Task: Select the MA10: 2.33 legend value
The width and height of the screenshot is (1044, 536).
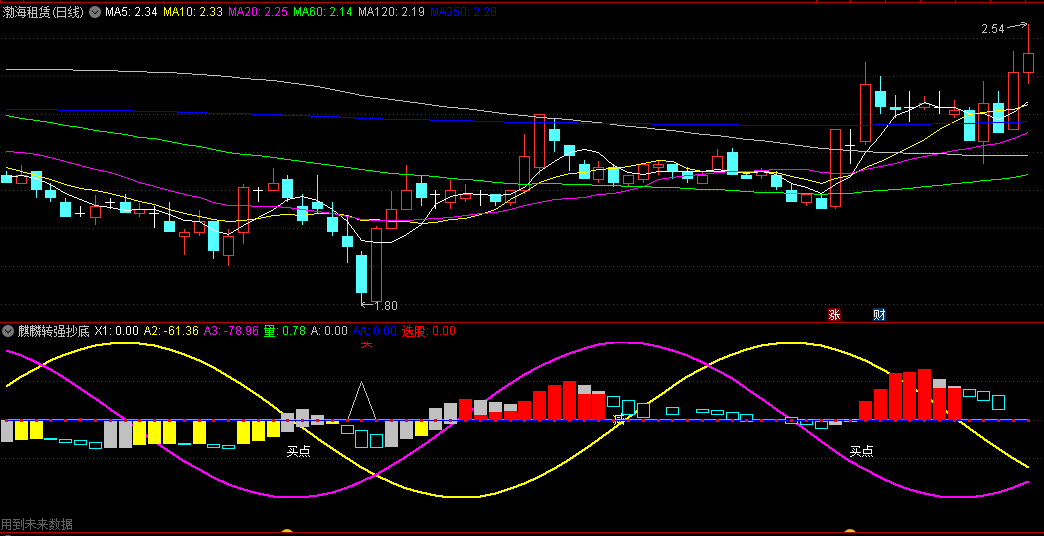Action: (192, 11)
